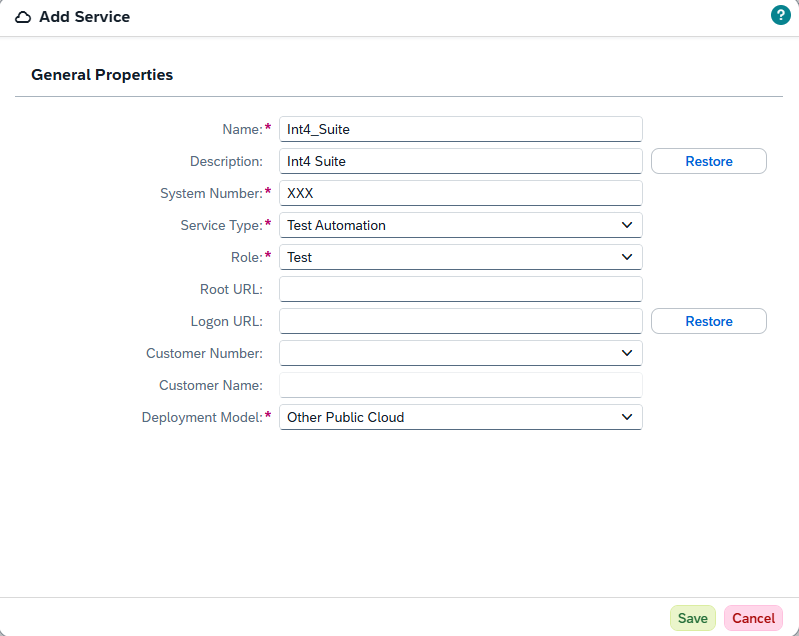Viewport: 799px width, 636px height.
Task: Click the cloud icon beside Add Service
Action: 22,17
